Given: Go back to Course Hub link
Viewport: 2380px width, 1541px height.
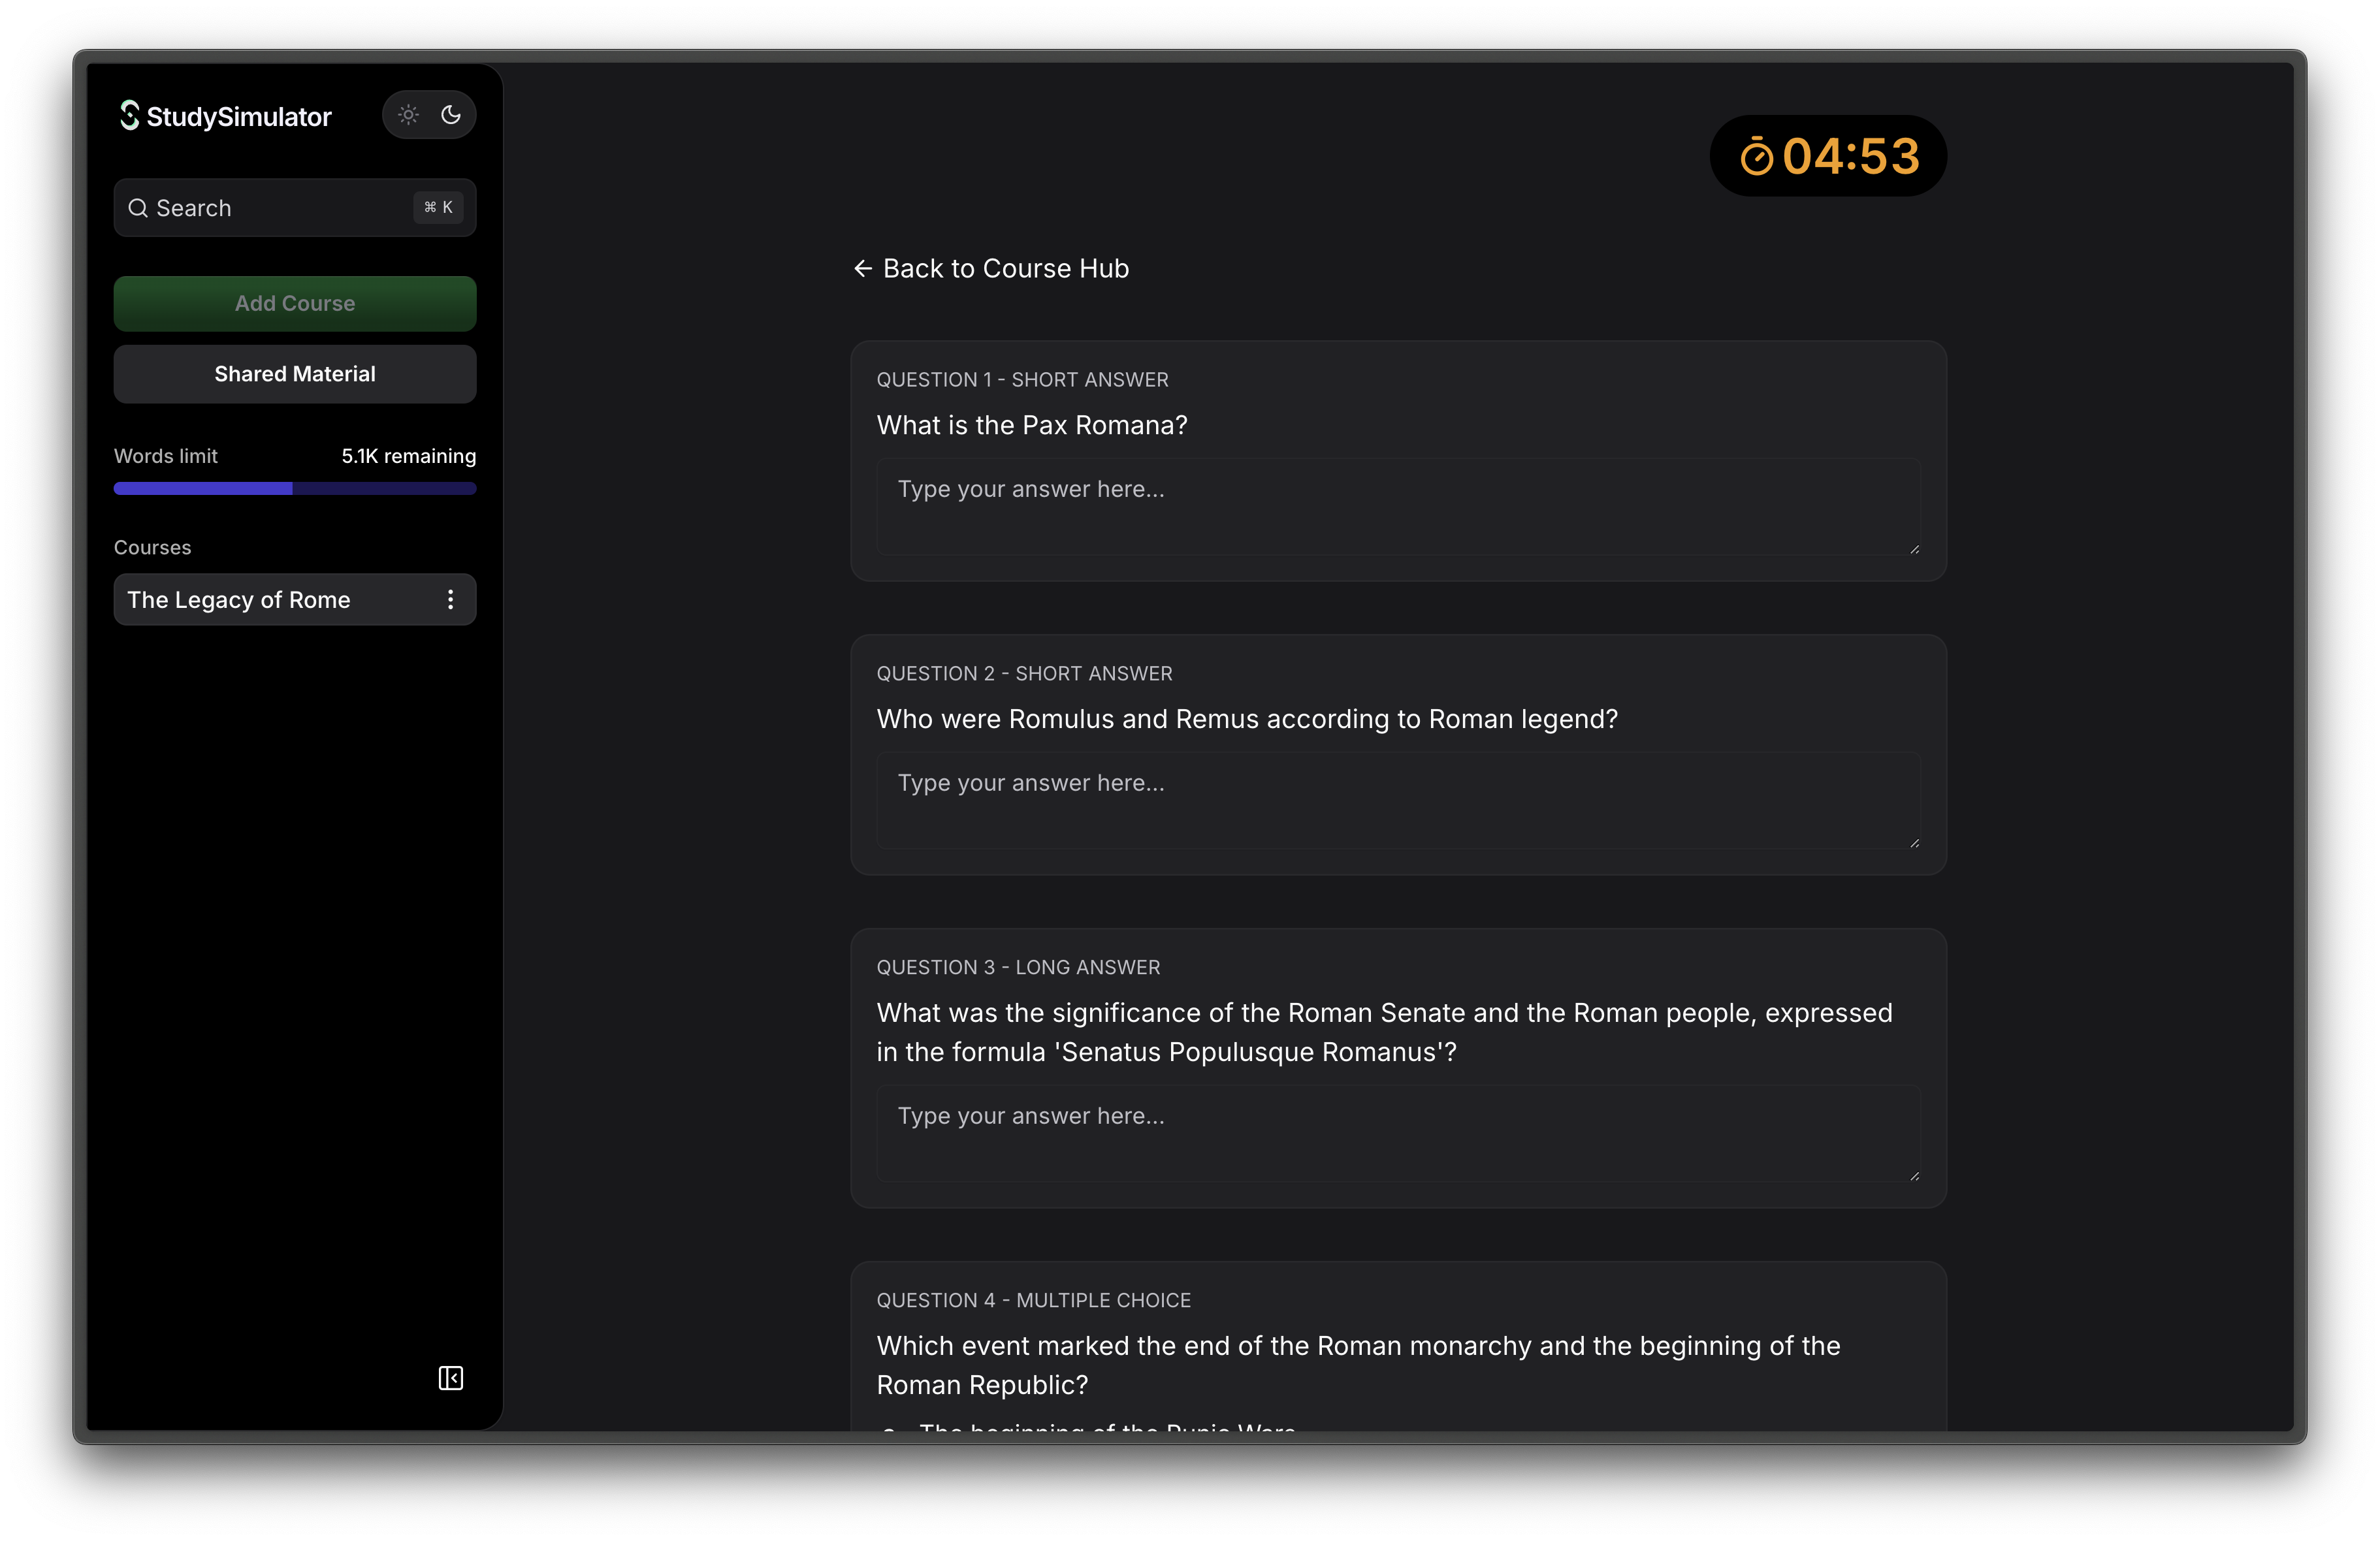Looking at the screenshot, I should pyautogui.click(x=1005, y=268).
